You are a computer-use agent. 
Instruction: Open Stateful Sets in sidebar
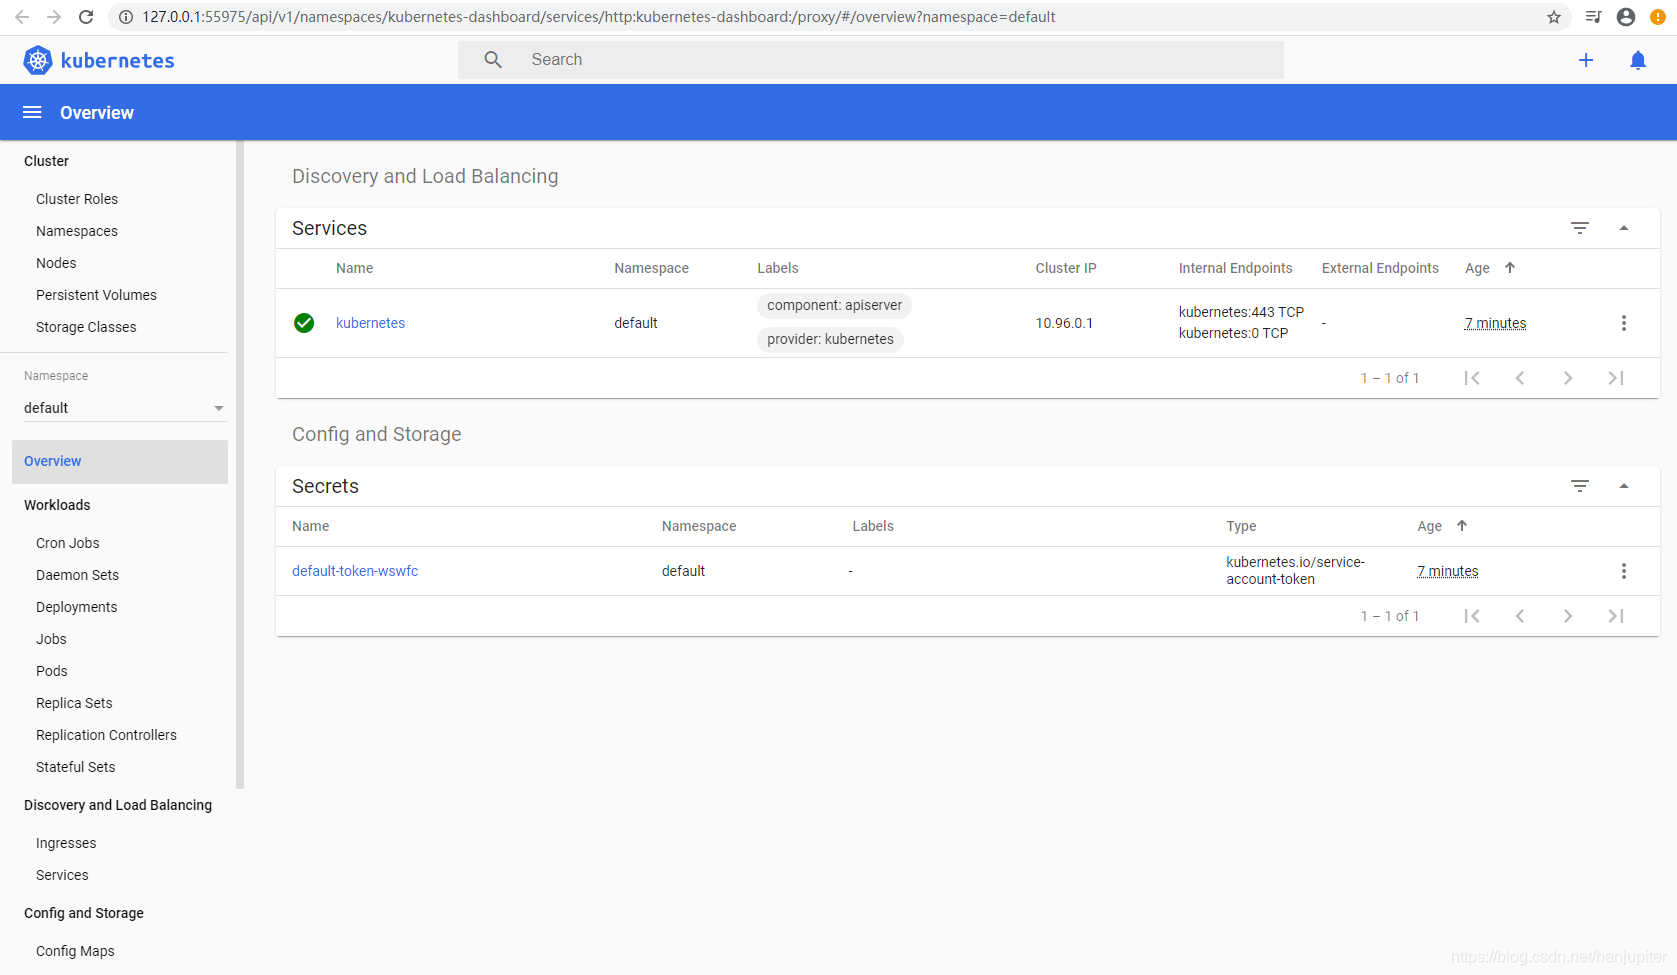point(75,767)
